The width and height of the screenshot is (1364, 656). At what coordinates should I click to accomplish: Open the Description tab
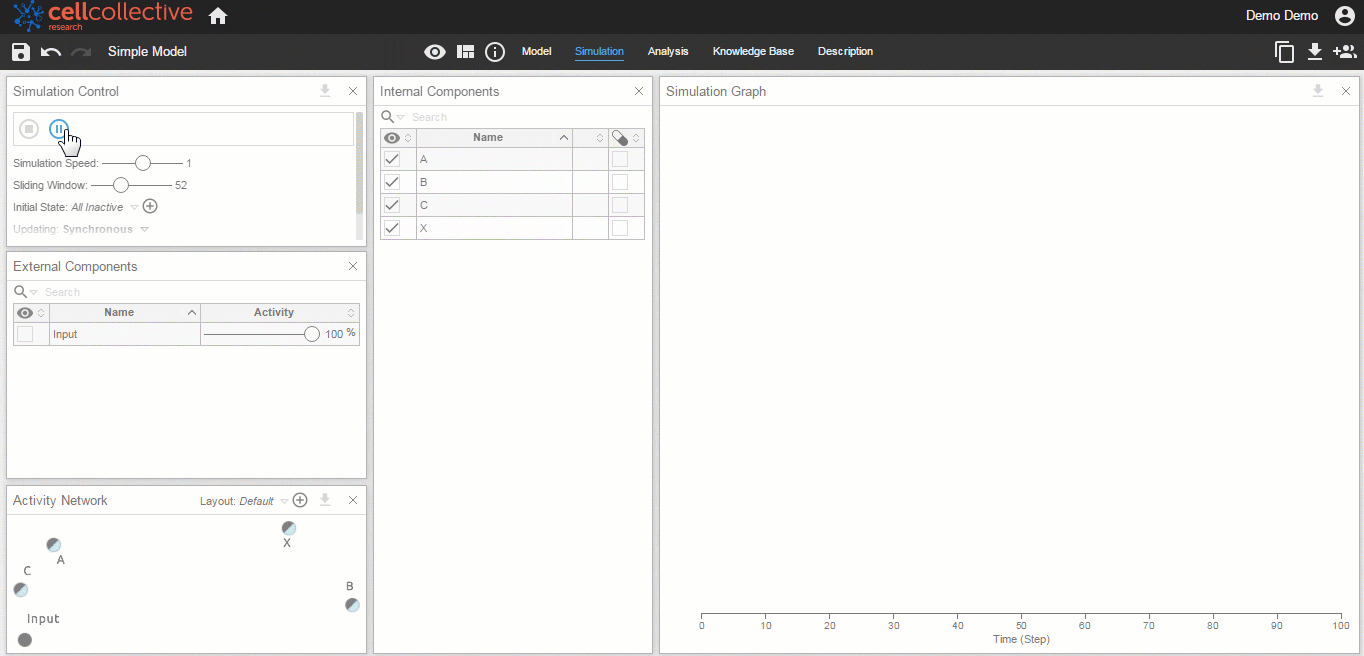pos(845,52)
